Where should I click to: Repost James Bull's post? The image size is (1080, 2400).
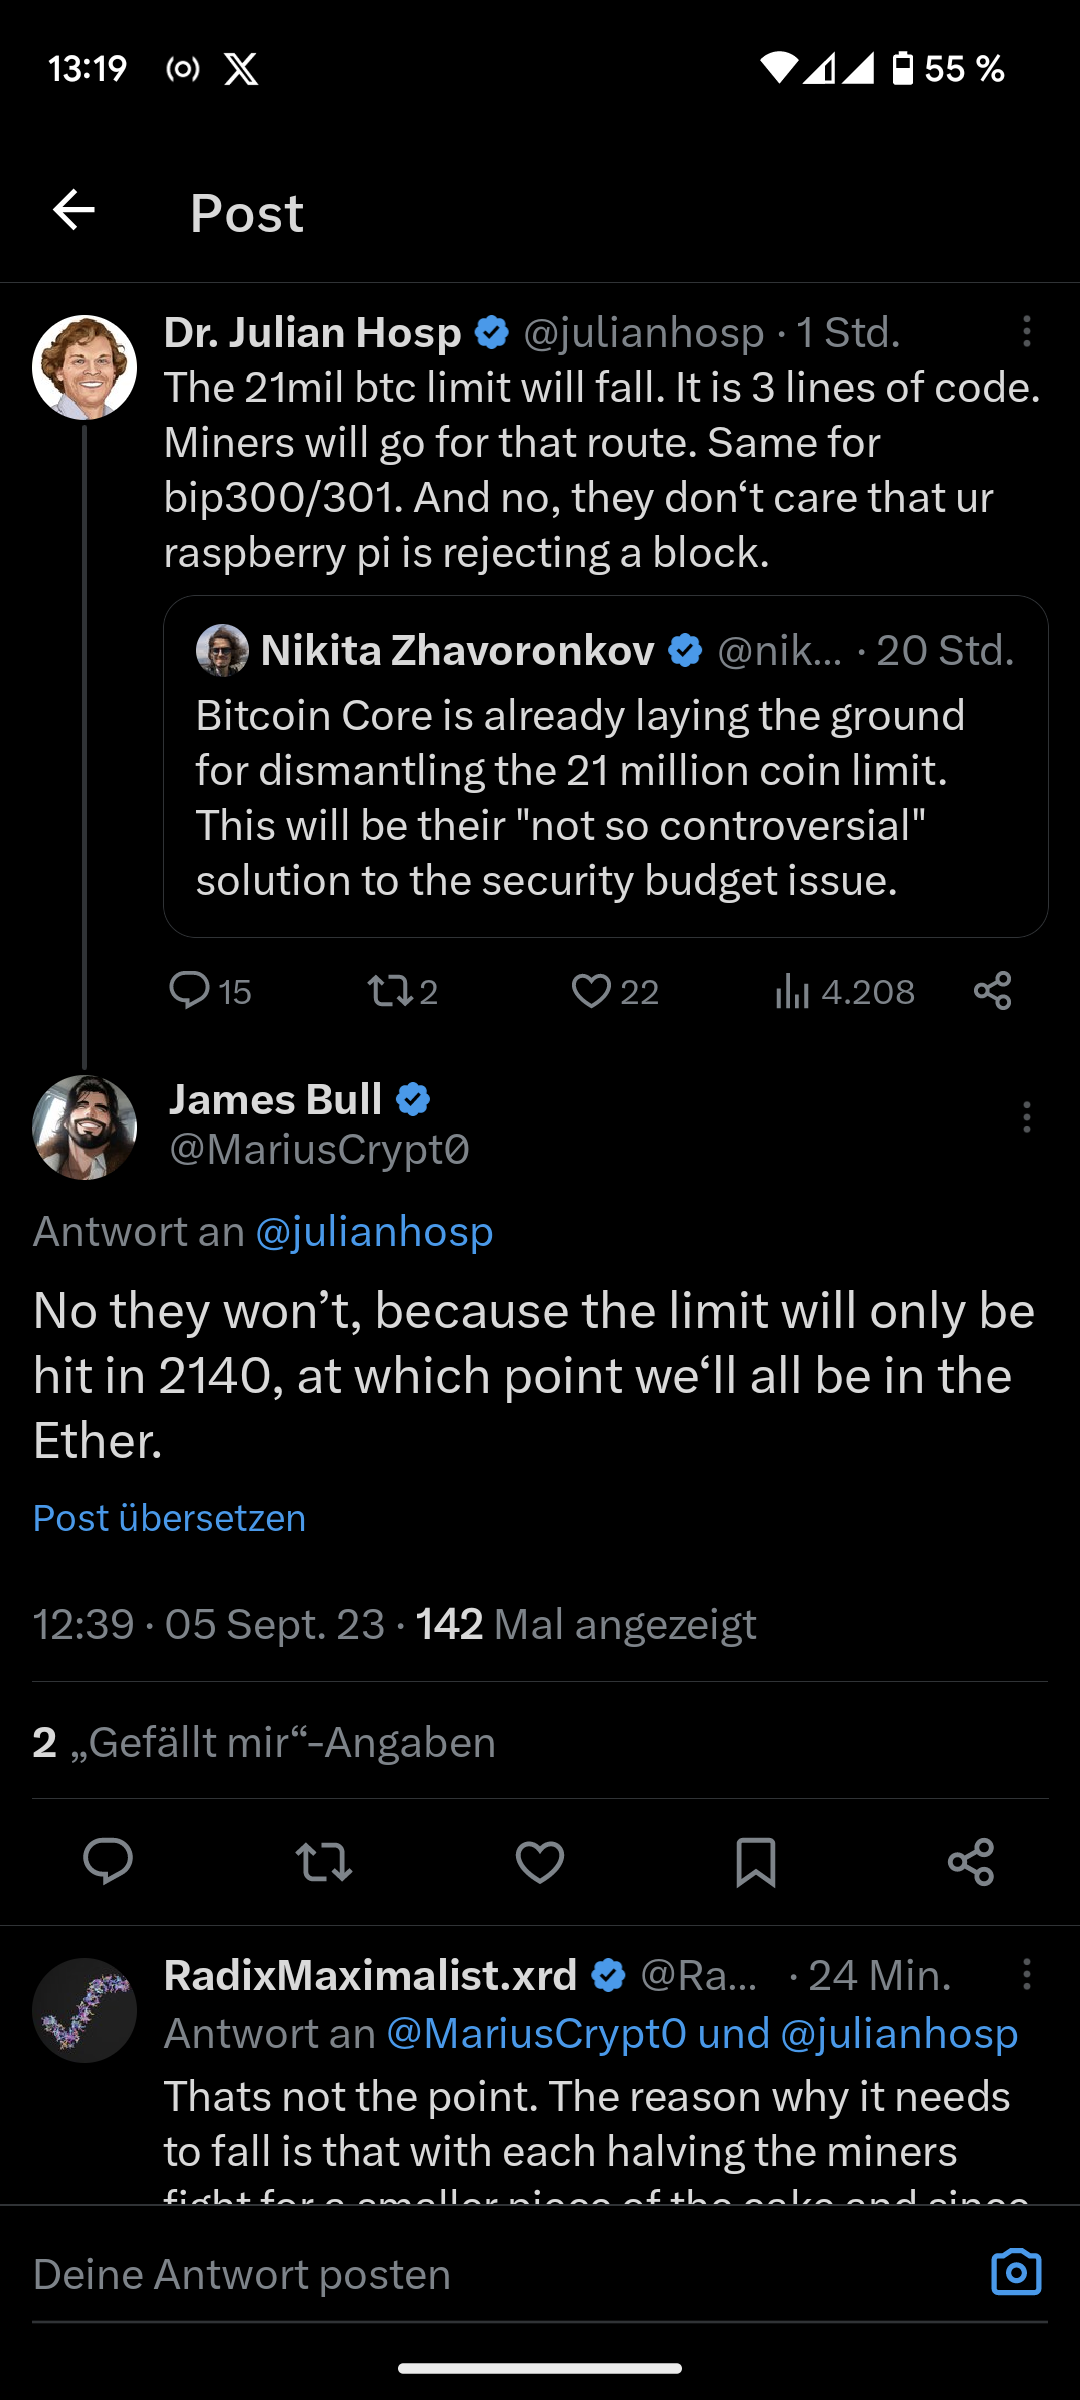pos(324,1862)
